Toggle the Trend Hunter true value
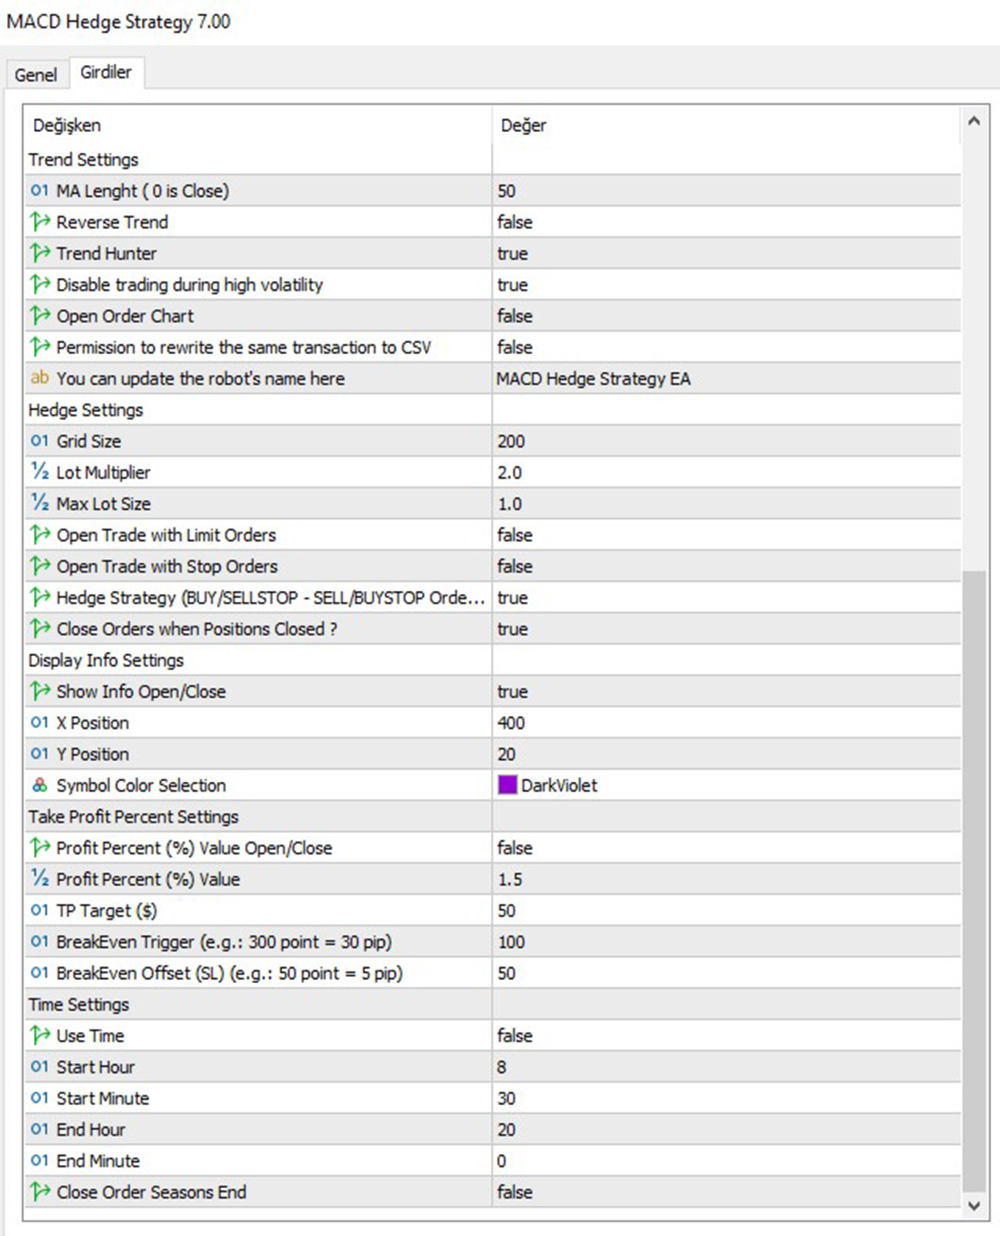 click(513, 253)
